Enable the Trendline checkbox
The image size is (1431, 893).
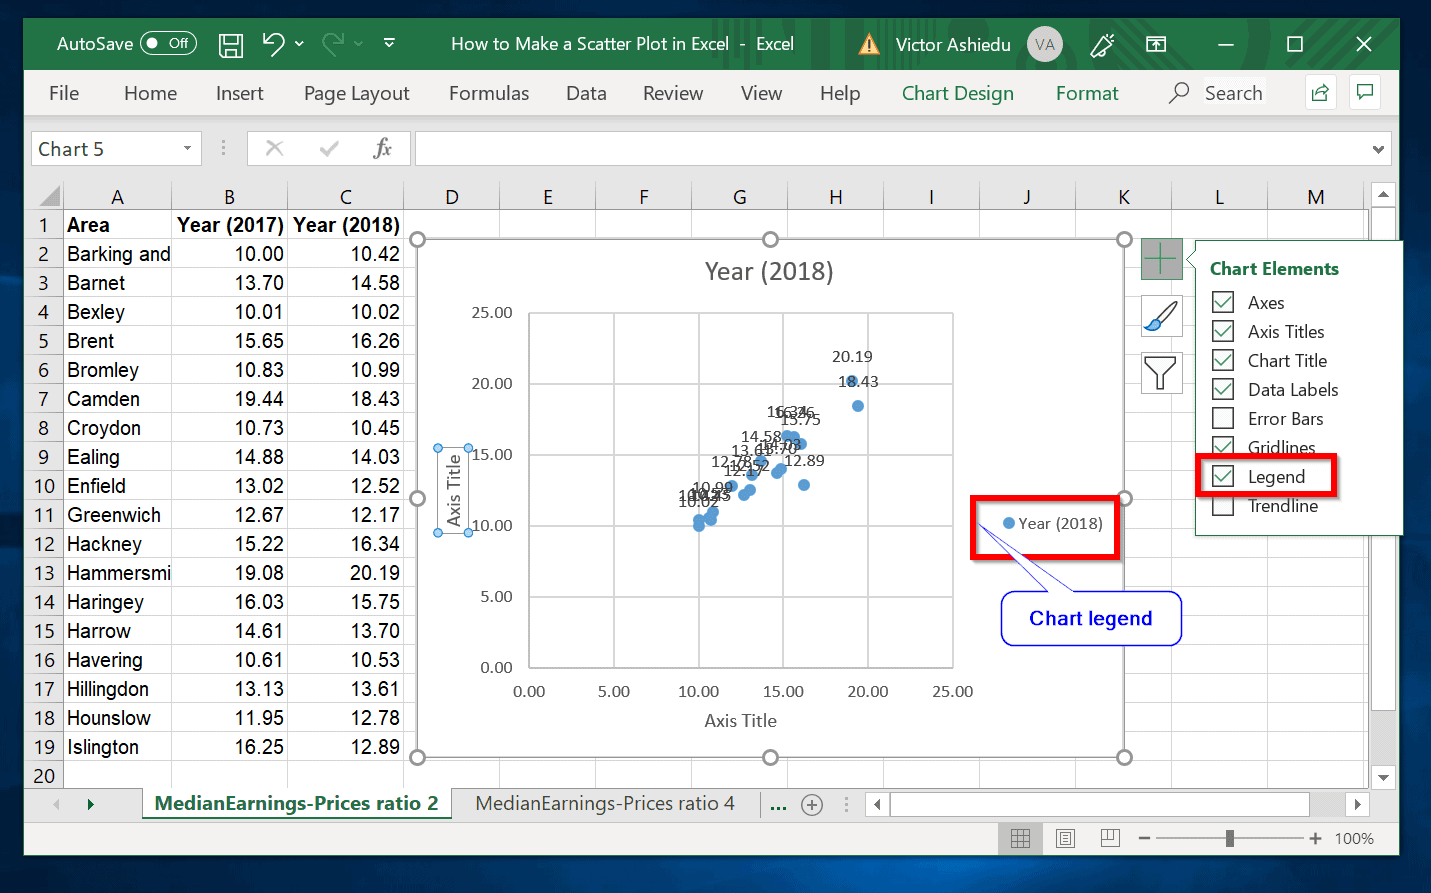(1222, 506)
